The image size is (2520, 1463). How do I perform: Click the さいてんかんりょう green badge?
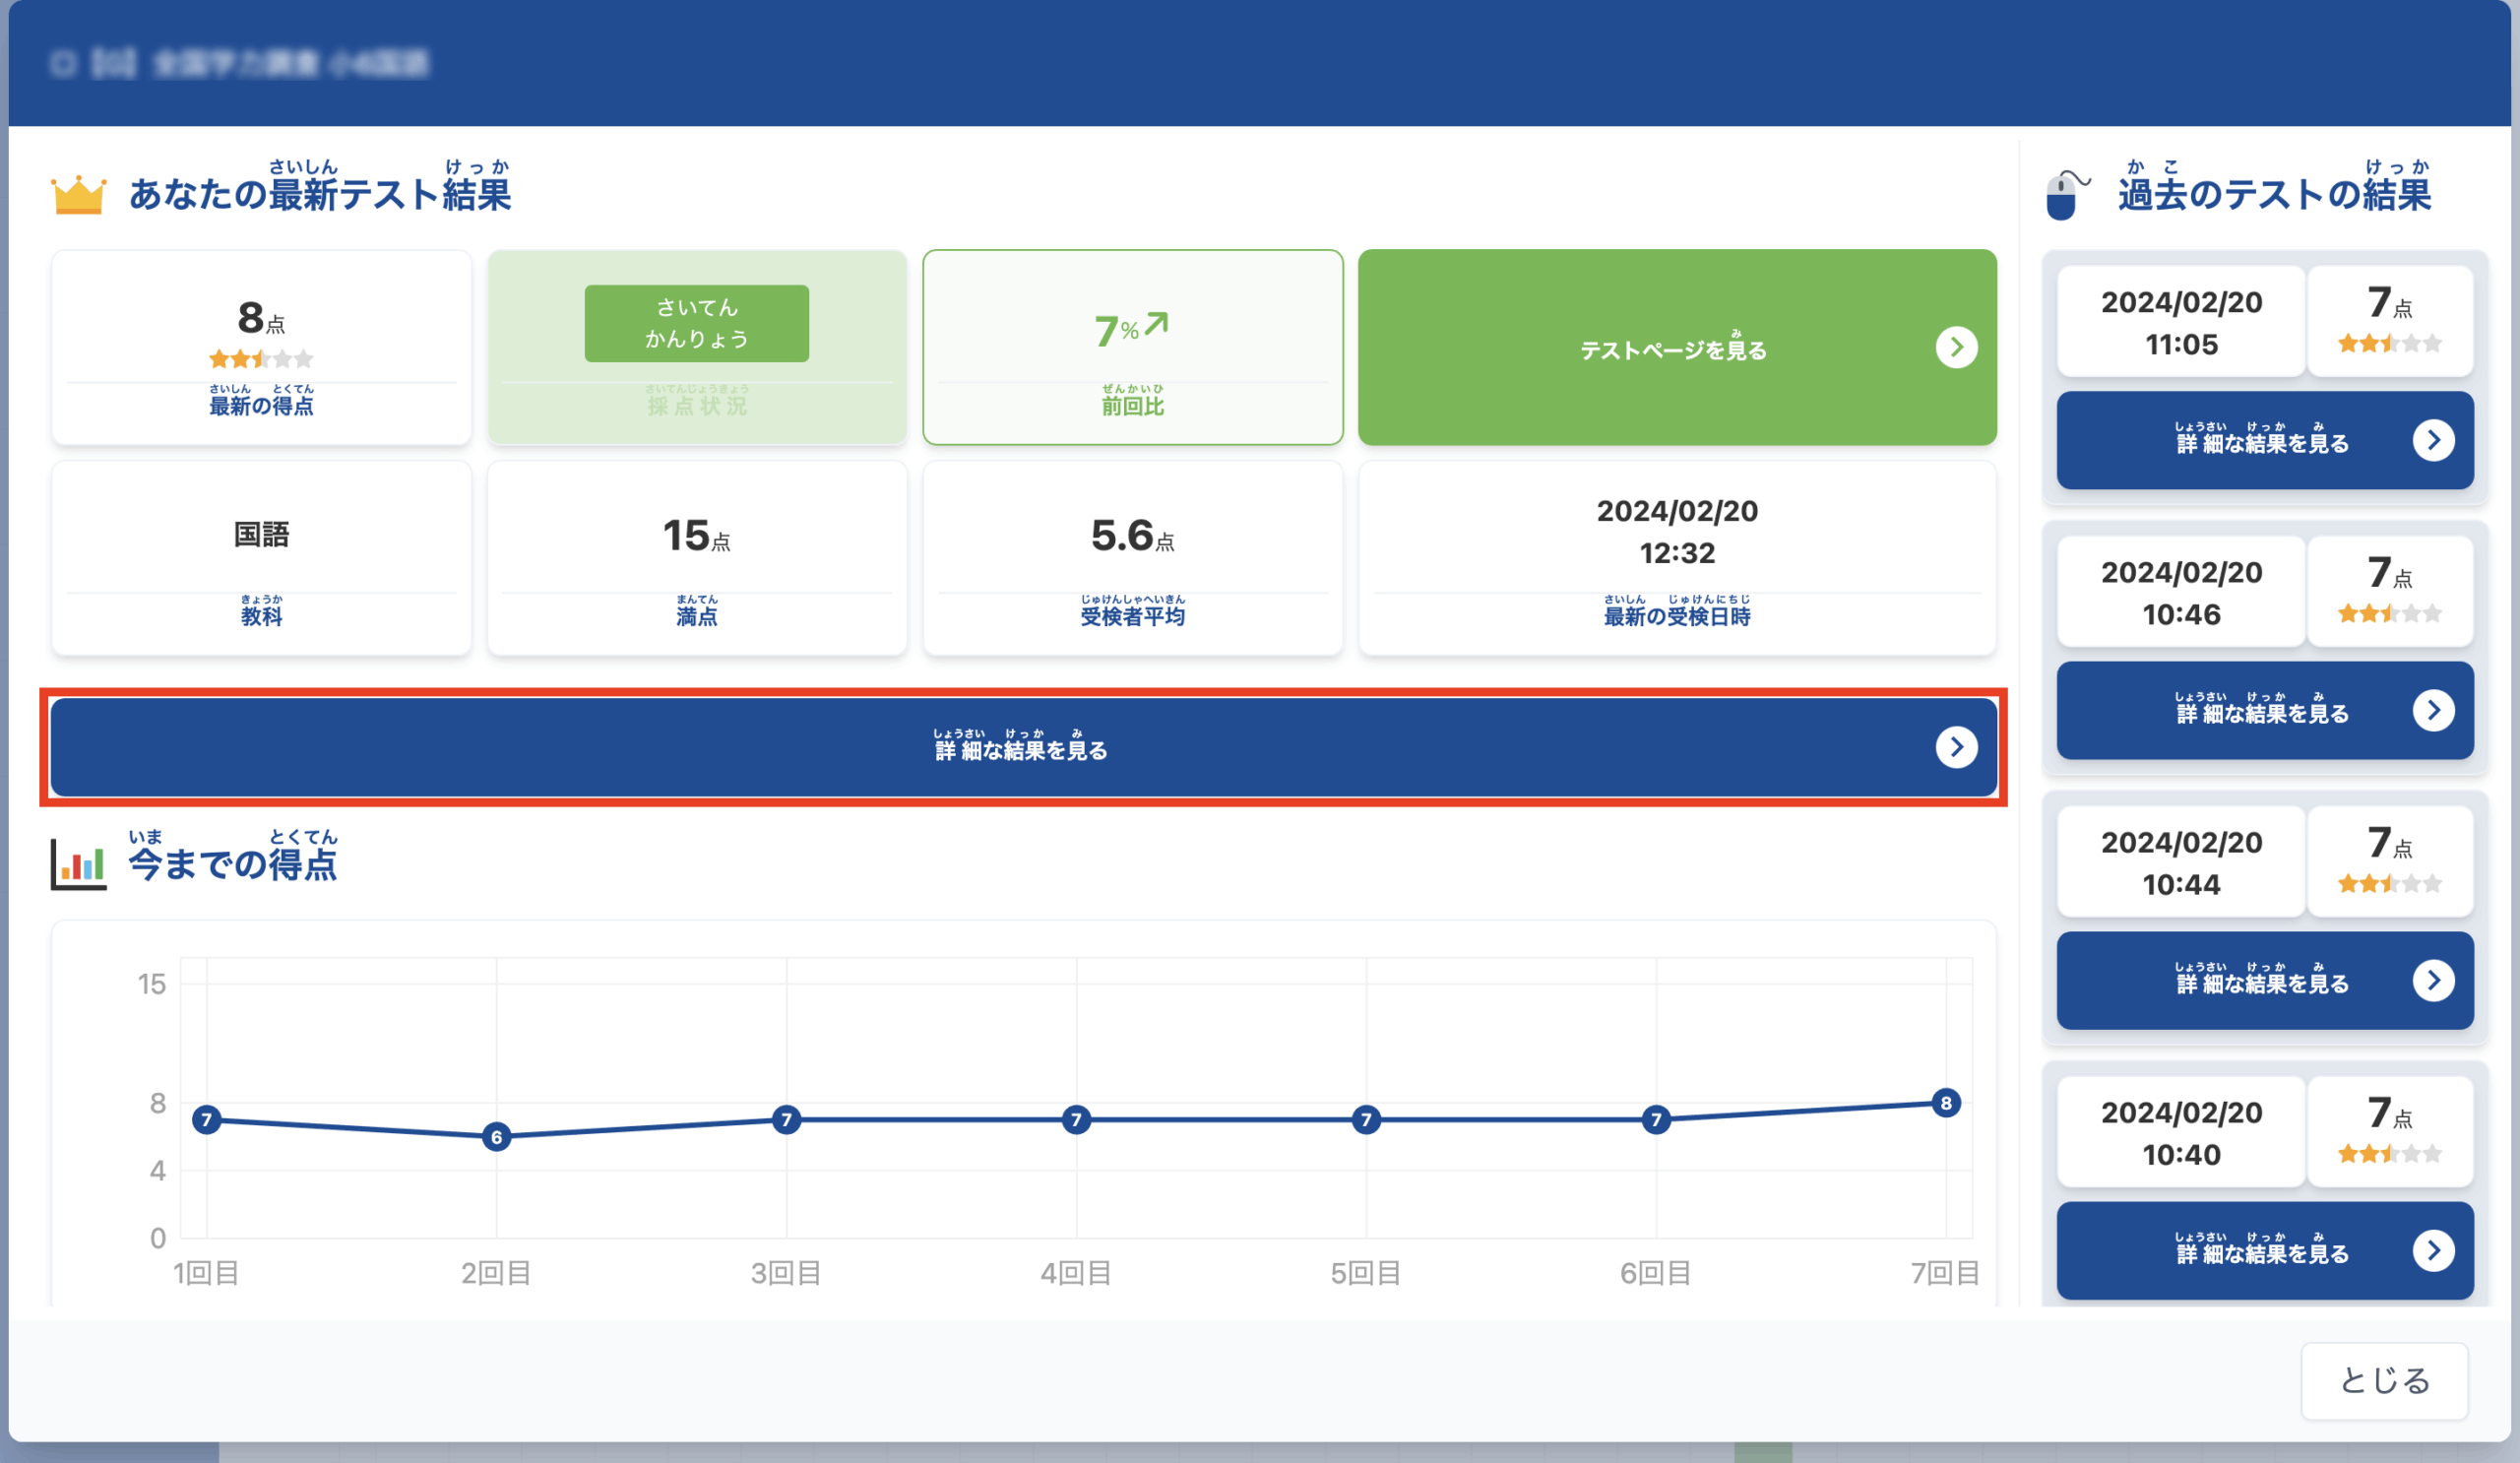pos(696,323)
